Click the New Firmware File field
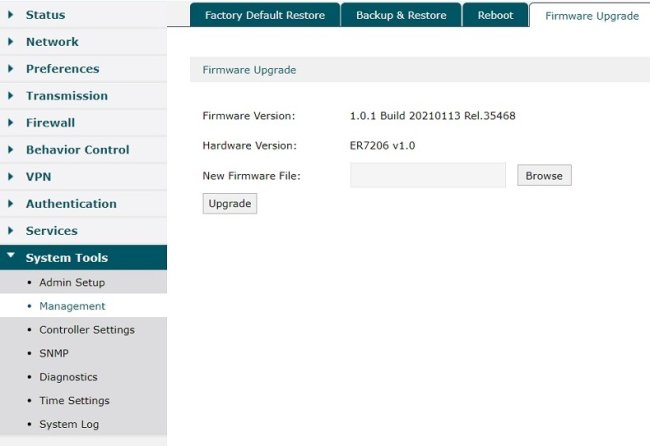 coord(427,176)
